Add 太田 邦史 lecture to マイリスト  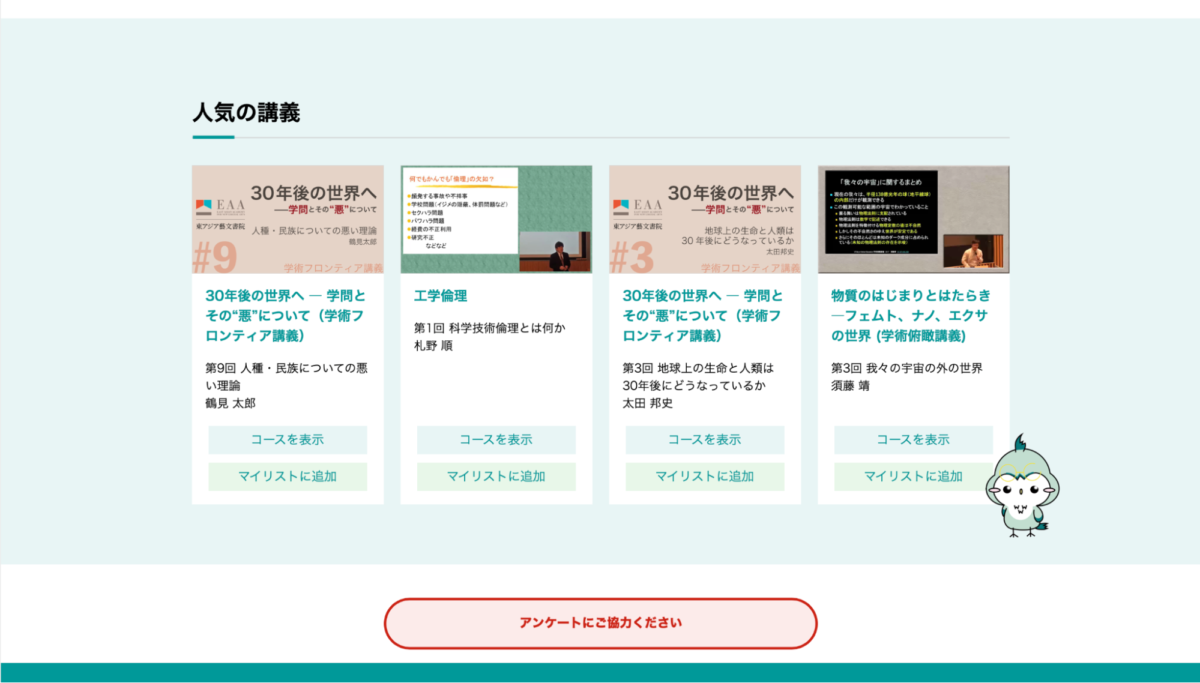pyautogui.click(x=705, y=476)
